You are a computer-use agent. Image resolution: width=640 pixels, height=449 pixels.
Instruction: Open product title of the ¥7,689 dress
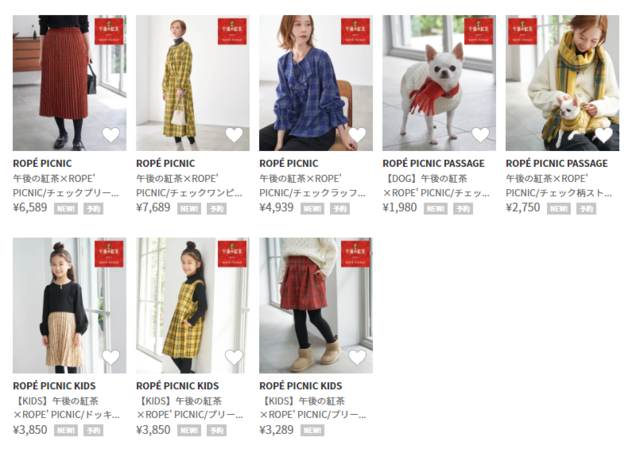[189, 185]
